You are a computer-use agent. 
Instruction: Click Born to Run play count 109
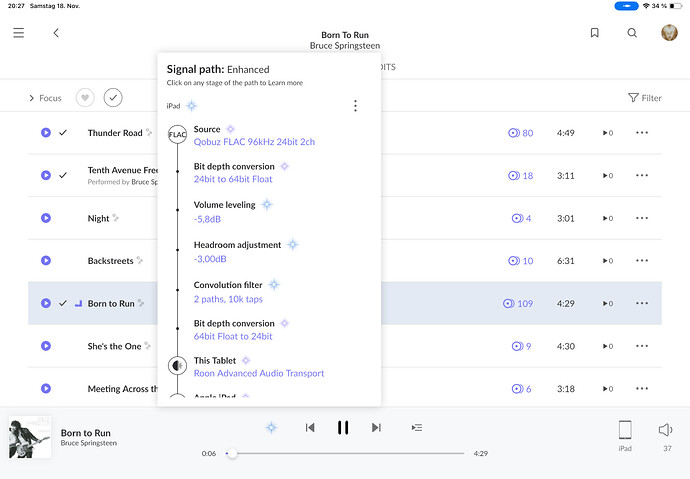[x=518, y=303]
